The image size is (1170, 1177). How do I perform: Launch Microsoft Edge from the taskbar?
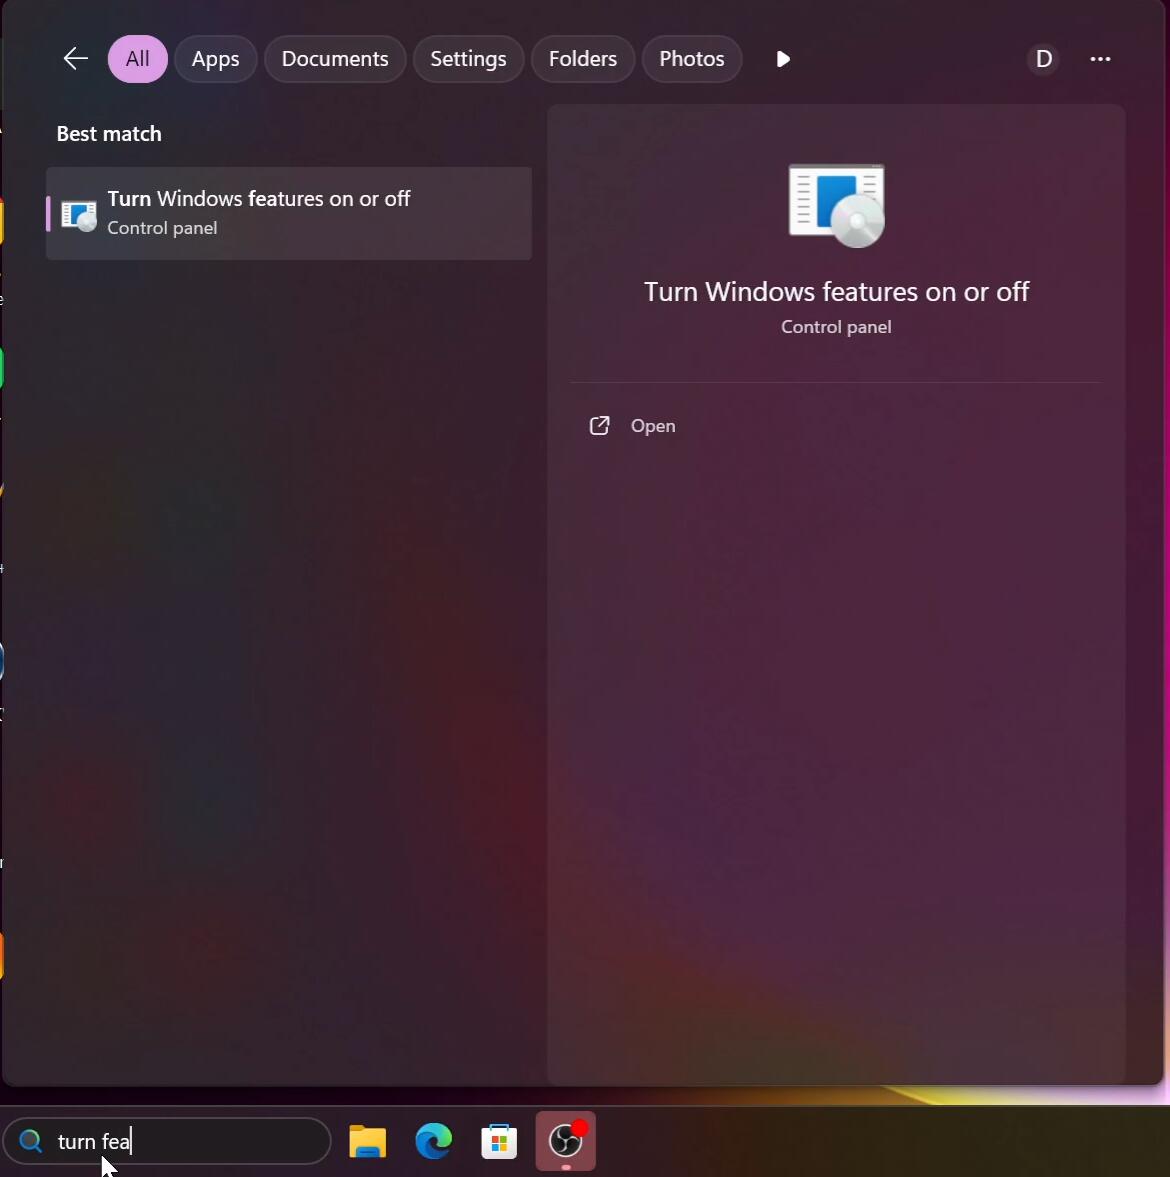(x=432, y=1141)
